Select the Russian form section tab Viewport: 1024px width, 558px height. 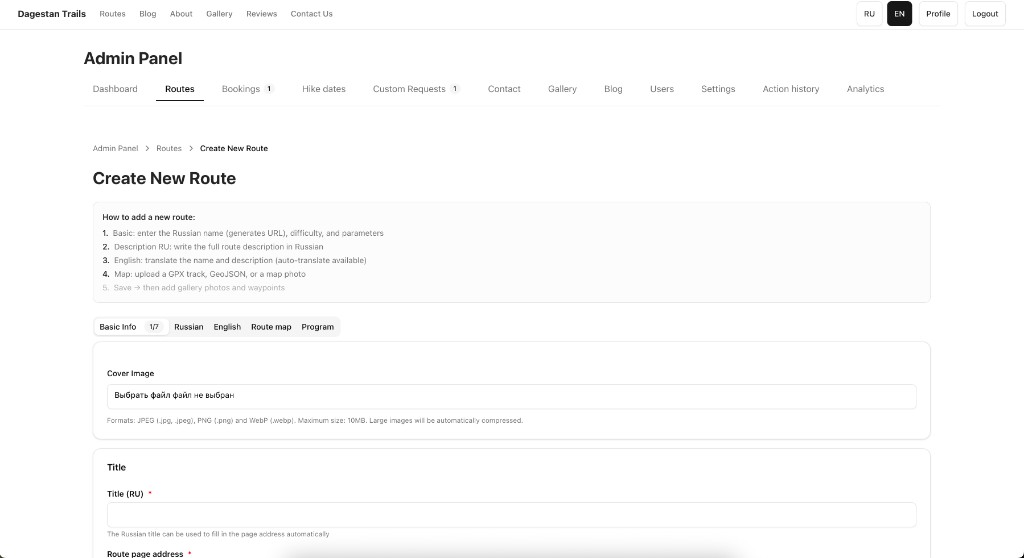pyautogui.click(x=188, y=327)
